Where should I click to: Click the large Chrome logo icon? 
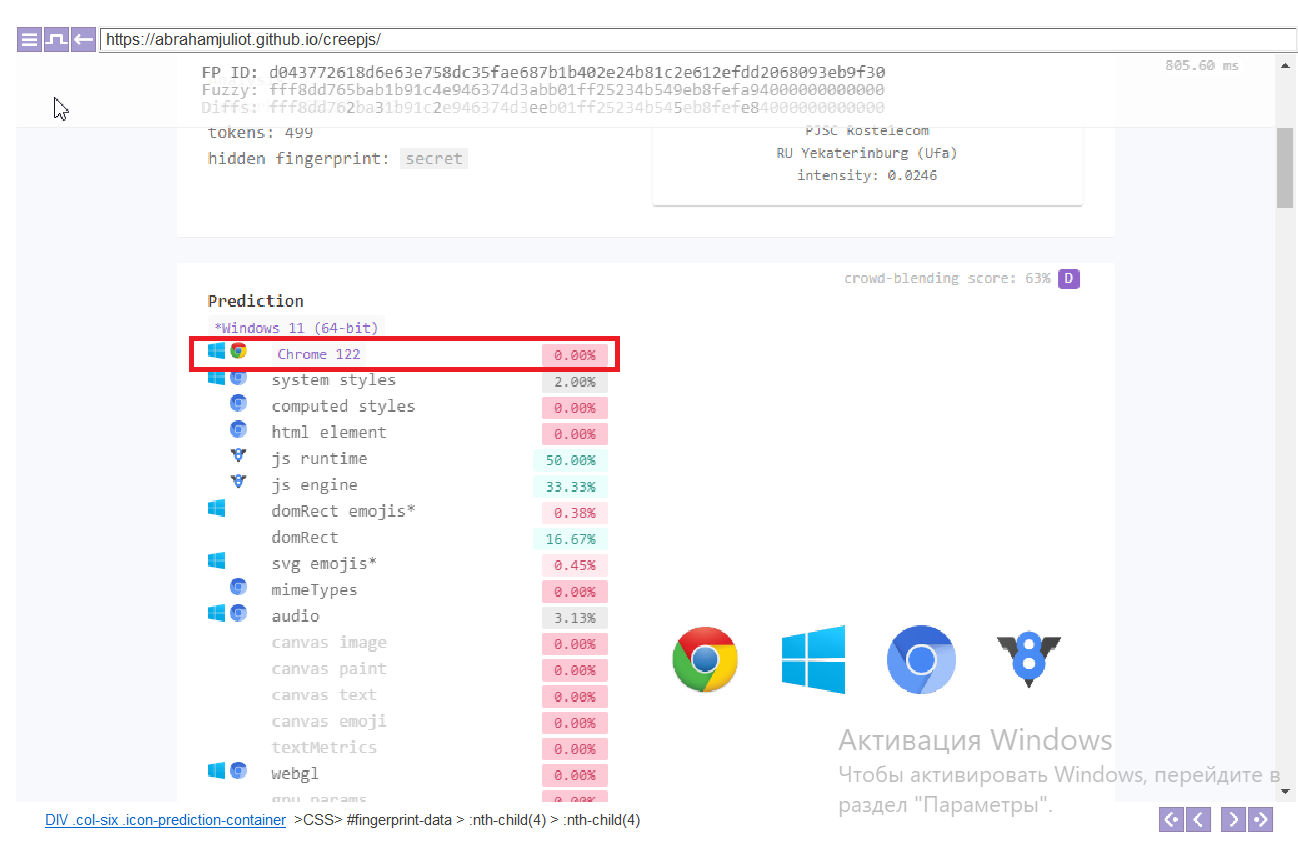[705, 660]
